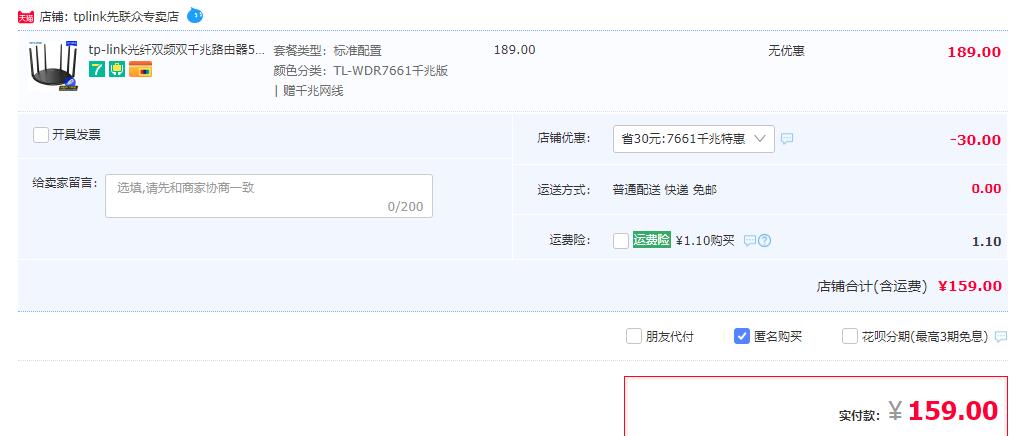Check the 朋友代付 option
Viewport: 1023px width, 436px height.
point(634,336)
